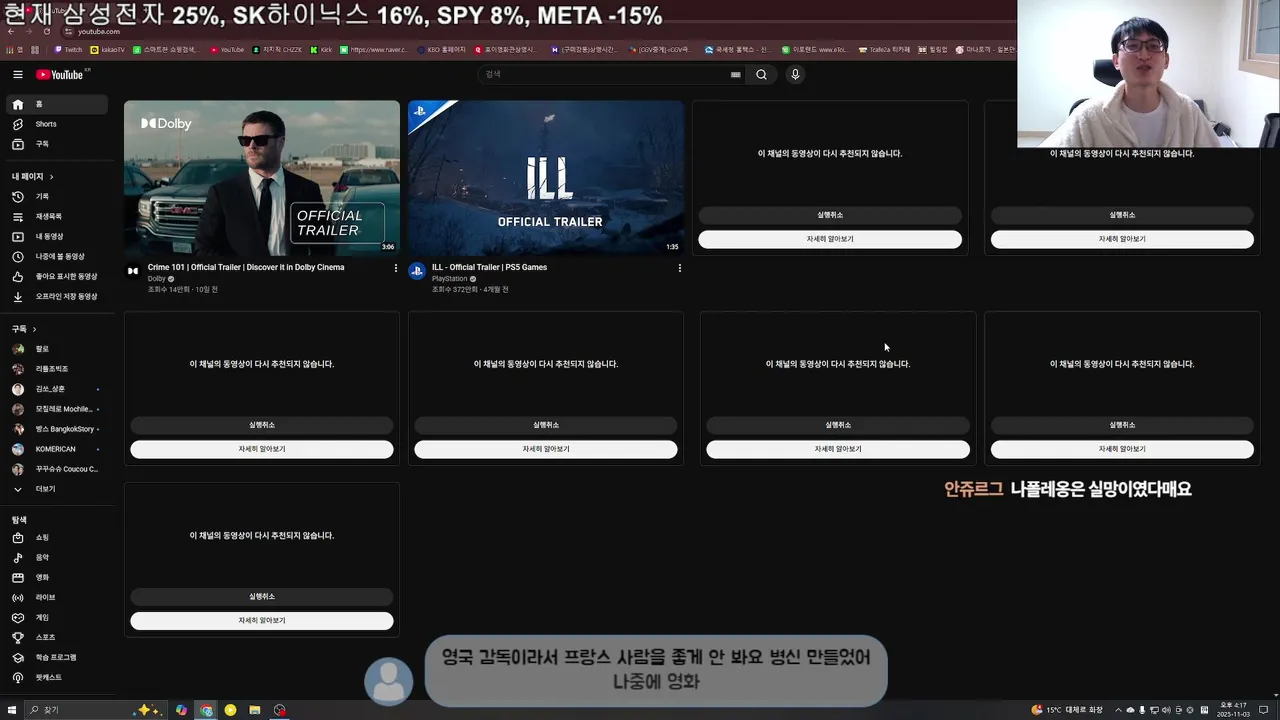Open the on-screen keyboard icon in the search box

click(x=735, y=74)
